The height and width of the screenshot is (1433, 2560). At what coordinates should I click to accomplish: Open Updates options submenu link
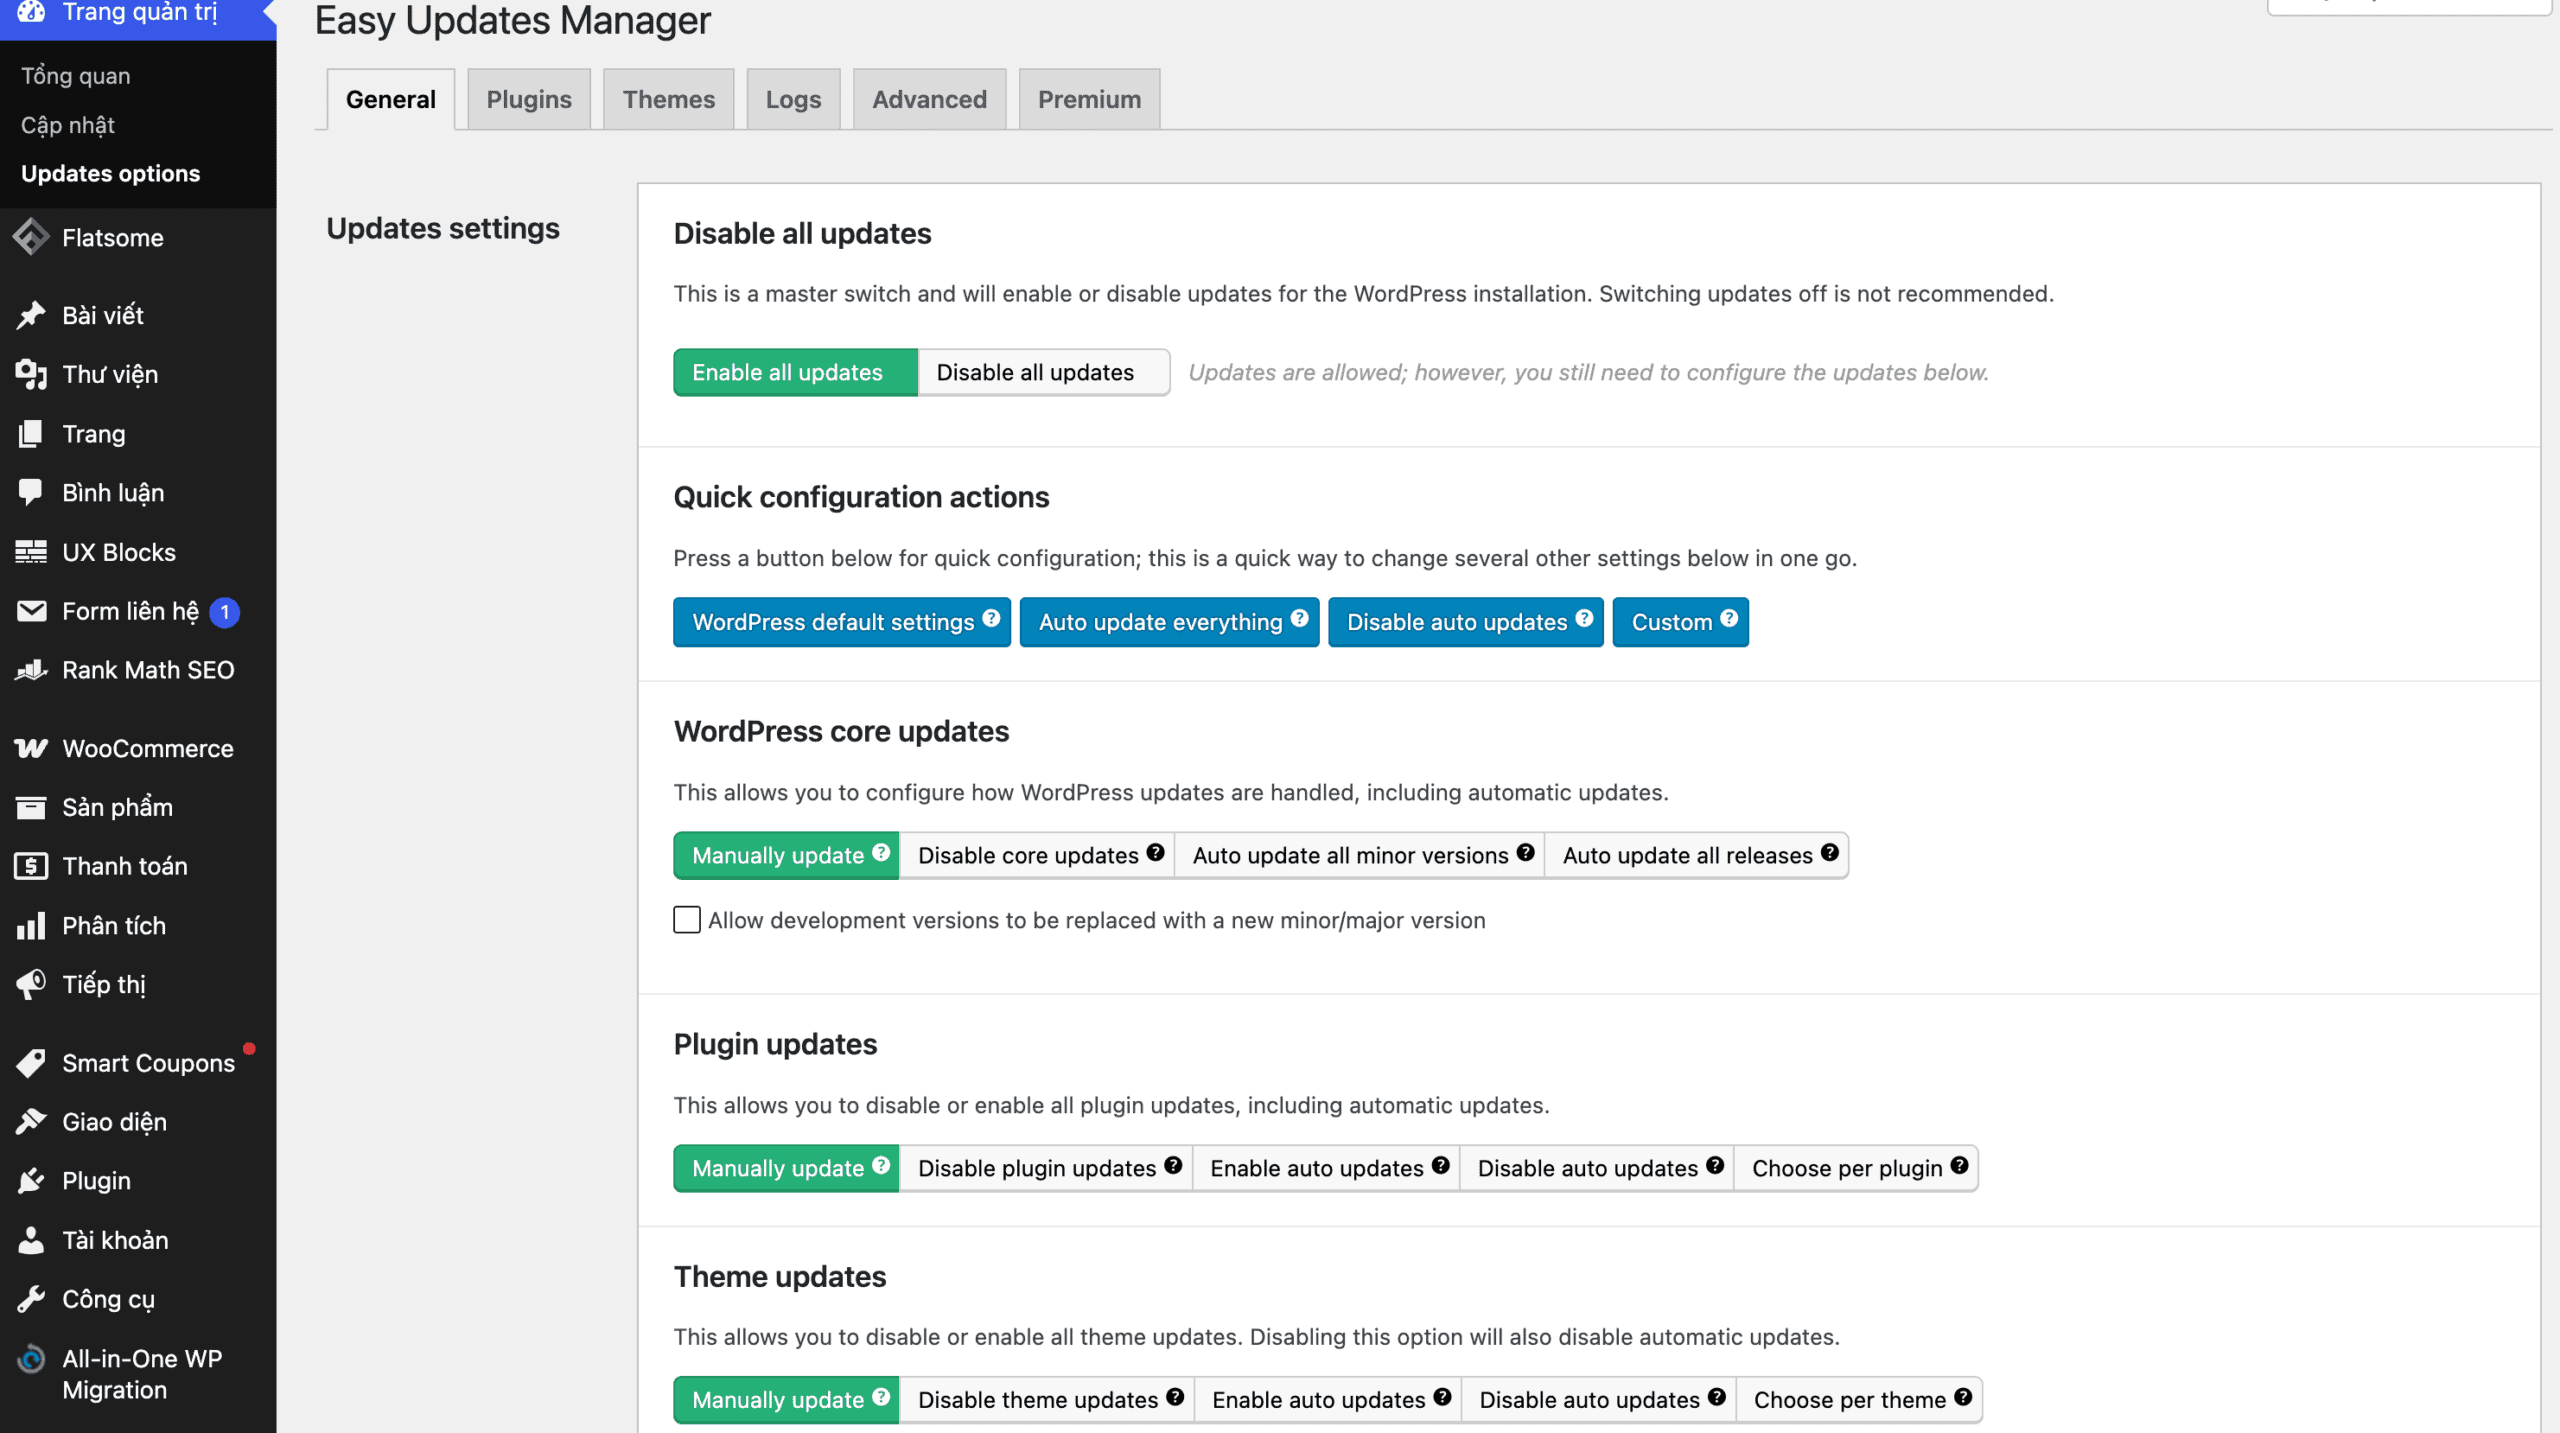tap(110, 173)
